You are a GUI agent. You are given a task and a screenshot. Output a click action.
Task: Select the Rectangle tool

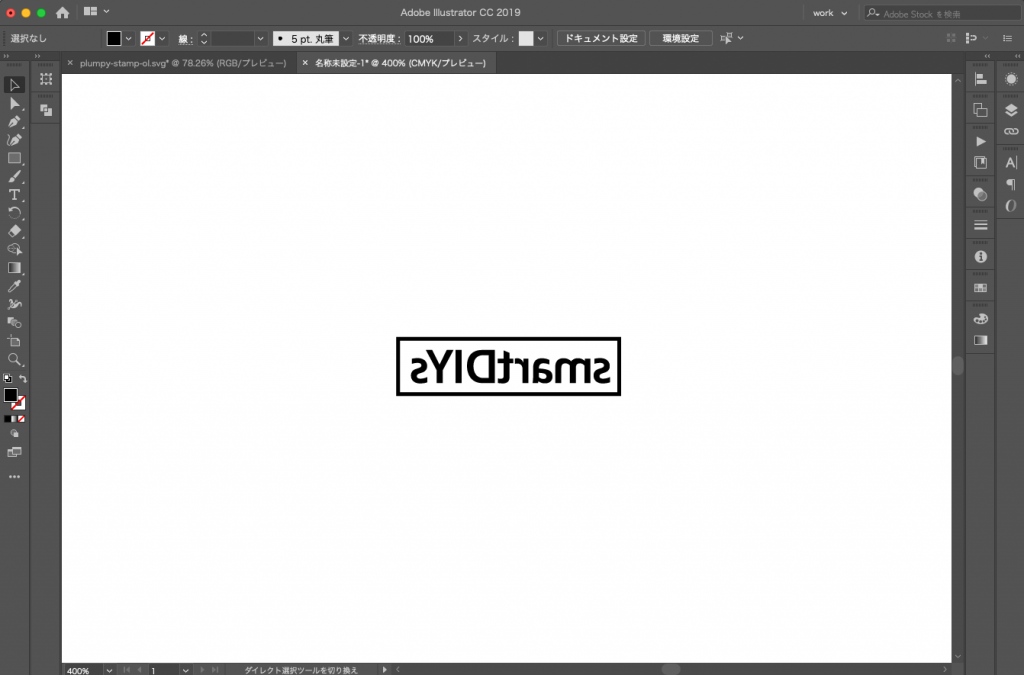(x=14, y=158)
